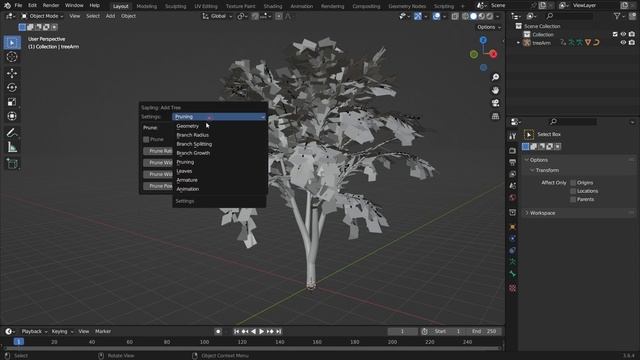
Task: Expand treeArm item in outliner
Action: (x=518, y=42)
